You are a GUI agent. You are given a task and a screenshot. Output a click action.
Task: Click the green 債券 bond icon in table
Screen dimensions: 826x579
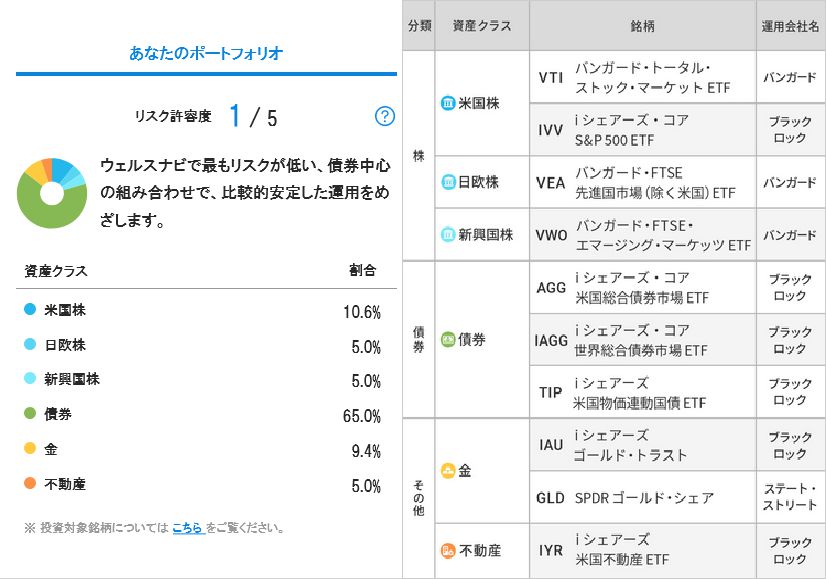(448, 339)
